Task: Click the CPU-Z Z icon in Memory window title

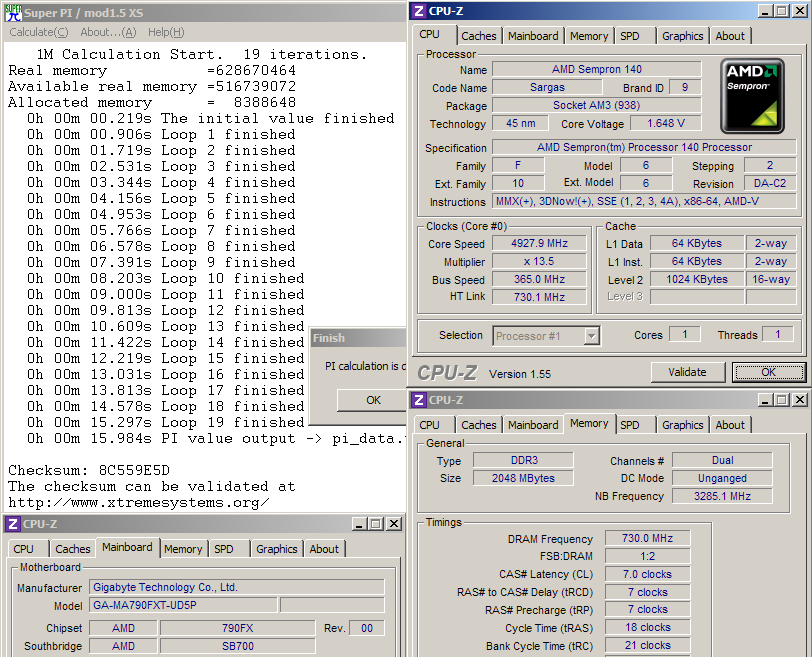Action: point(419,400)
